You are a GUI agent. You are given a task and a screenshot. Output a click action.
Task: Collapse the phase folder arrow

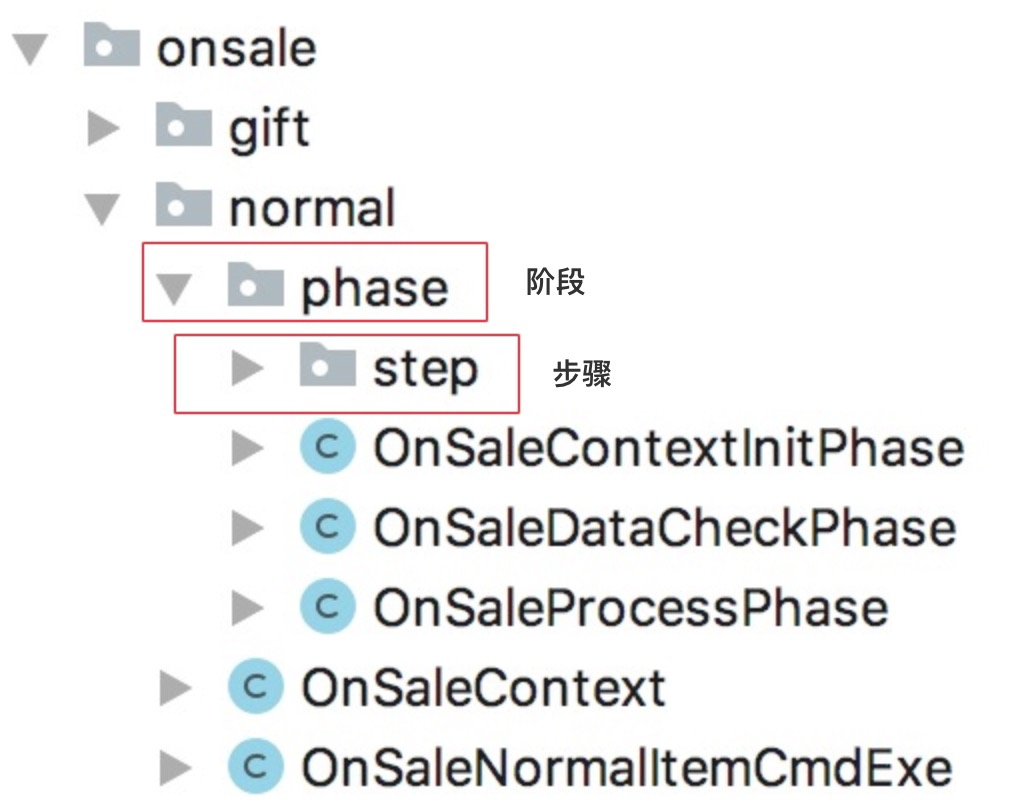174,290
